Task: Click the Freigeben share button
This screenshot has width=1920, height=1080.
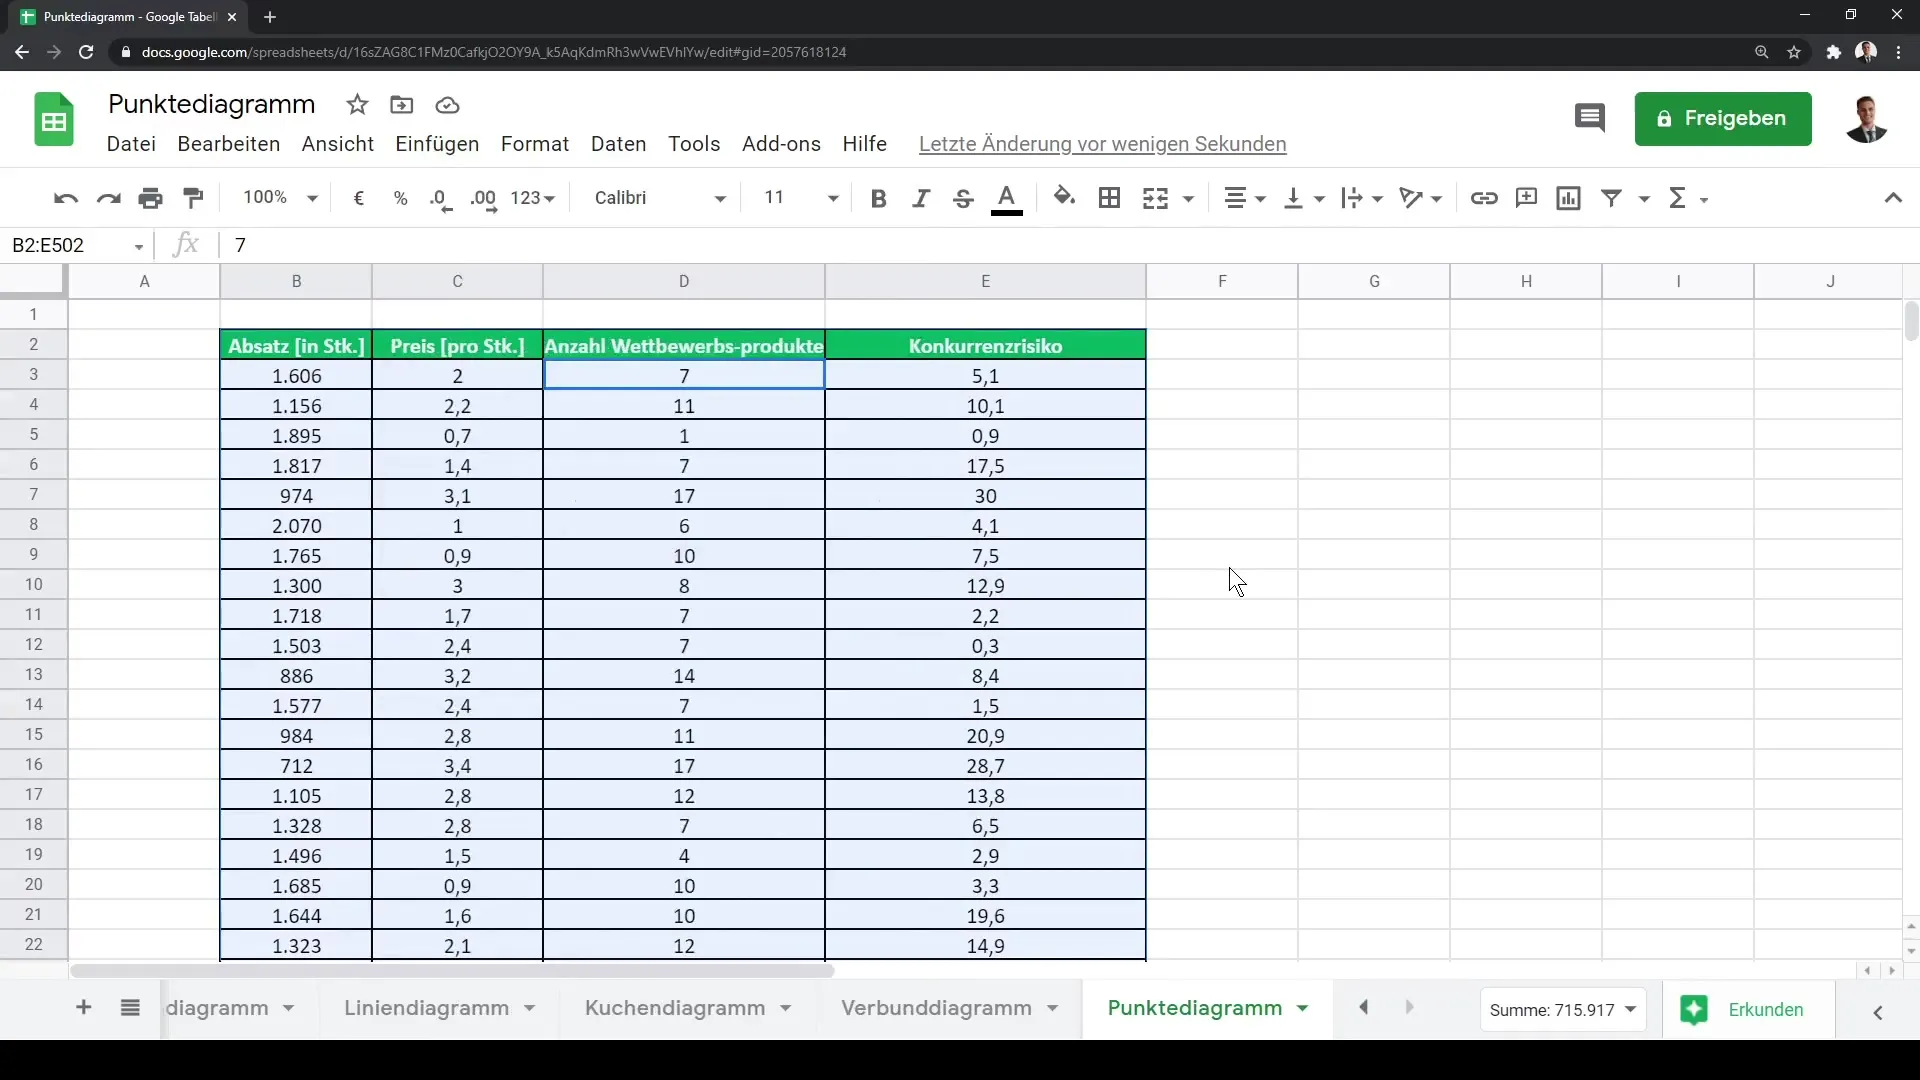Action: point(1723,119)
